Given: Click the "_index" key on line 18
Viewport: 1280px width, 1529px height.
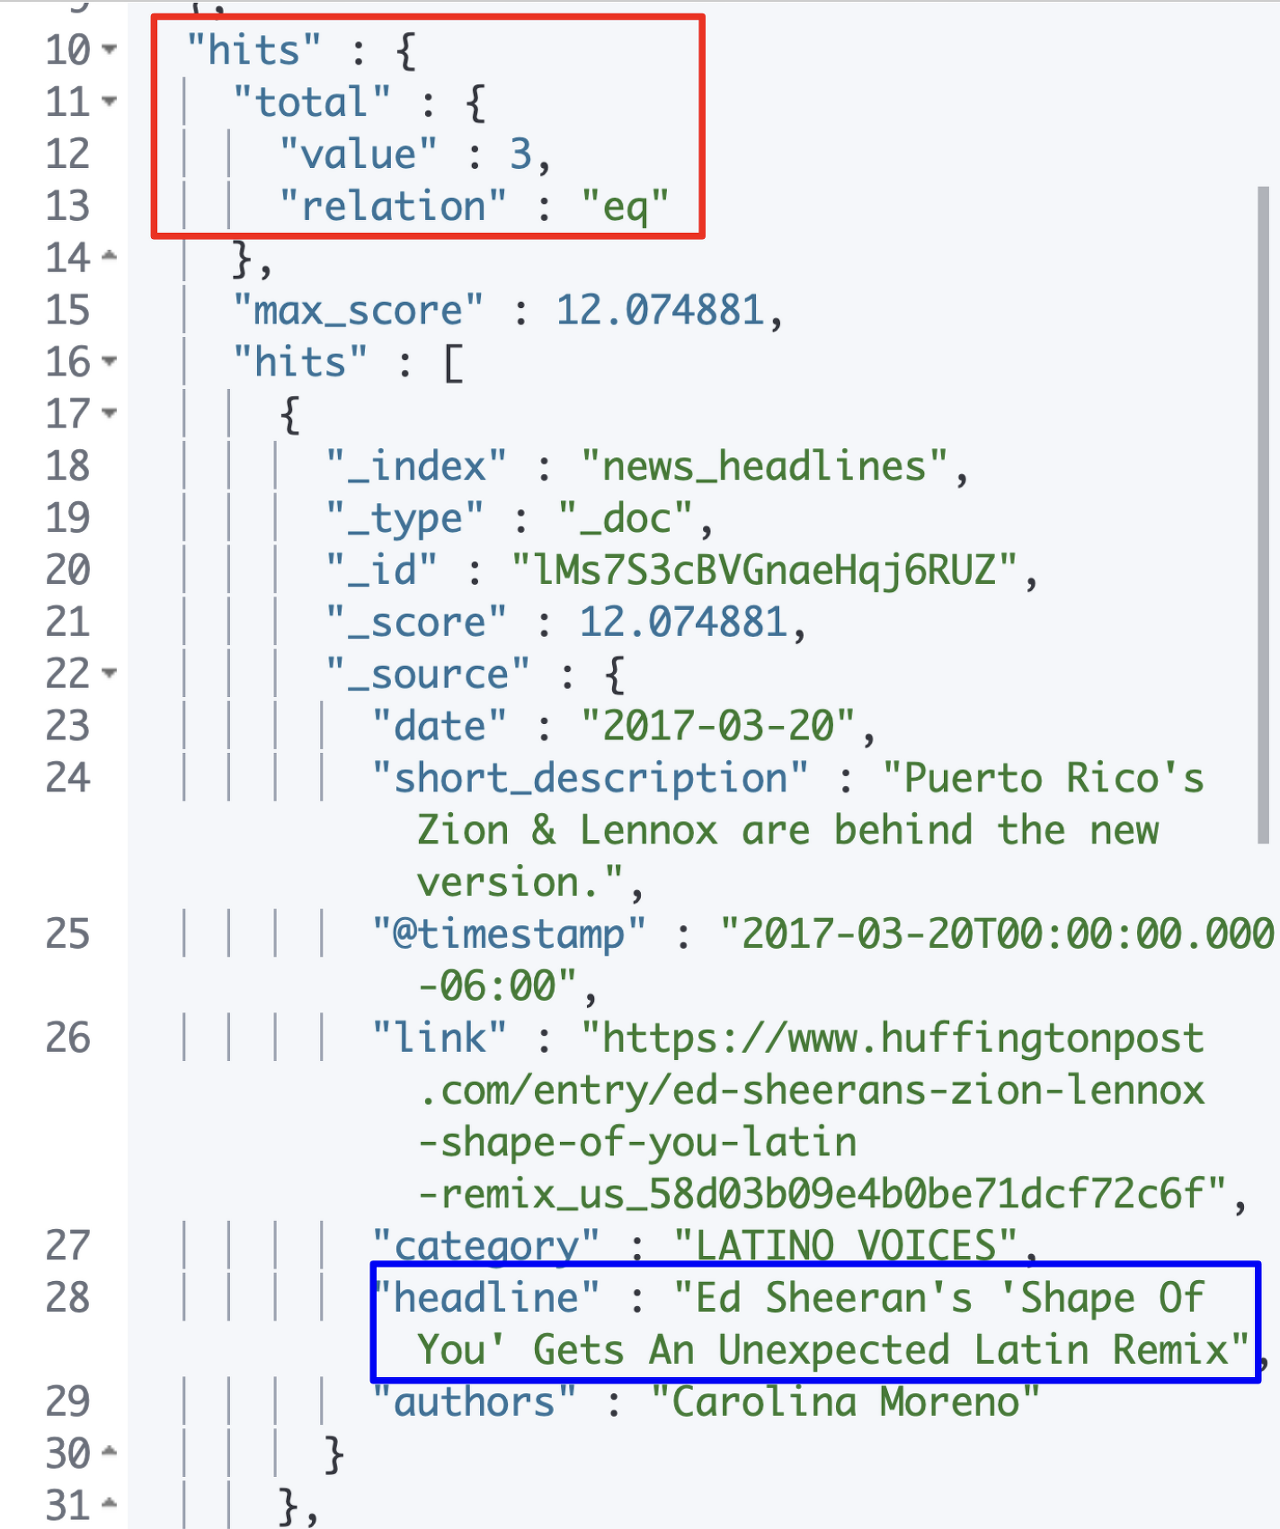Looking at the screenshot, I should (416, 466).
